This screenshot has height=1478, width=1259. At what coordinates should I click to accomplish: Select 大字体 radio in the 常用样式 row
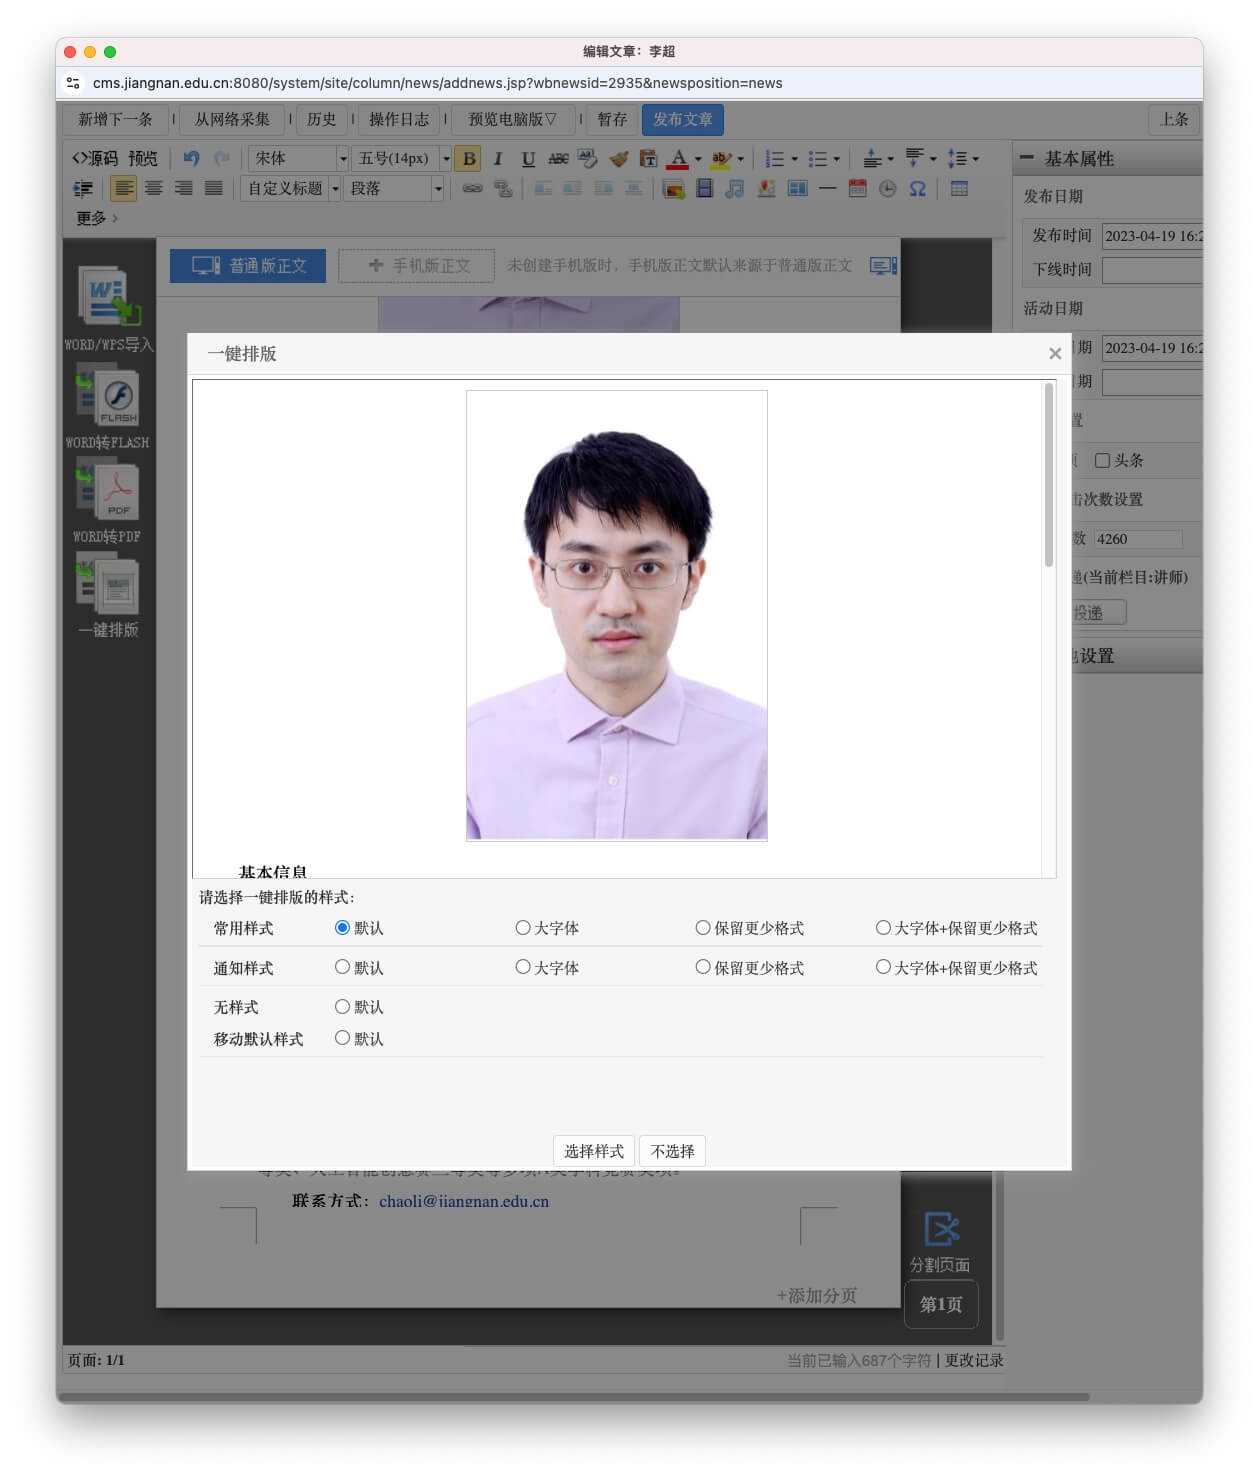coord(523,928)
